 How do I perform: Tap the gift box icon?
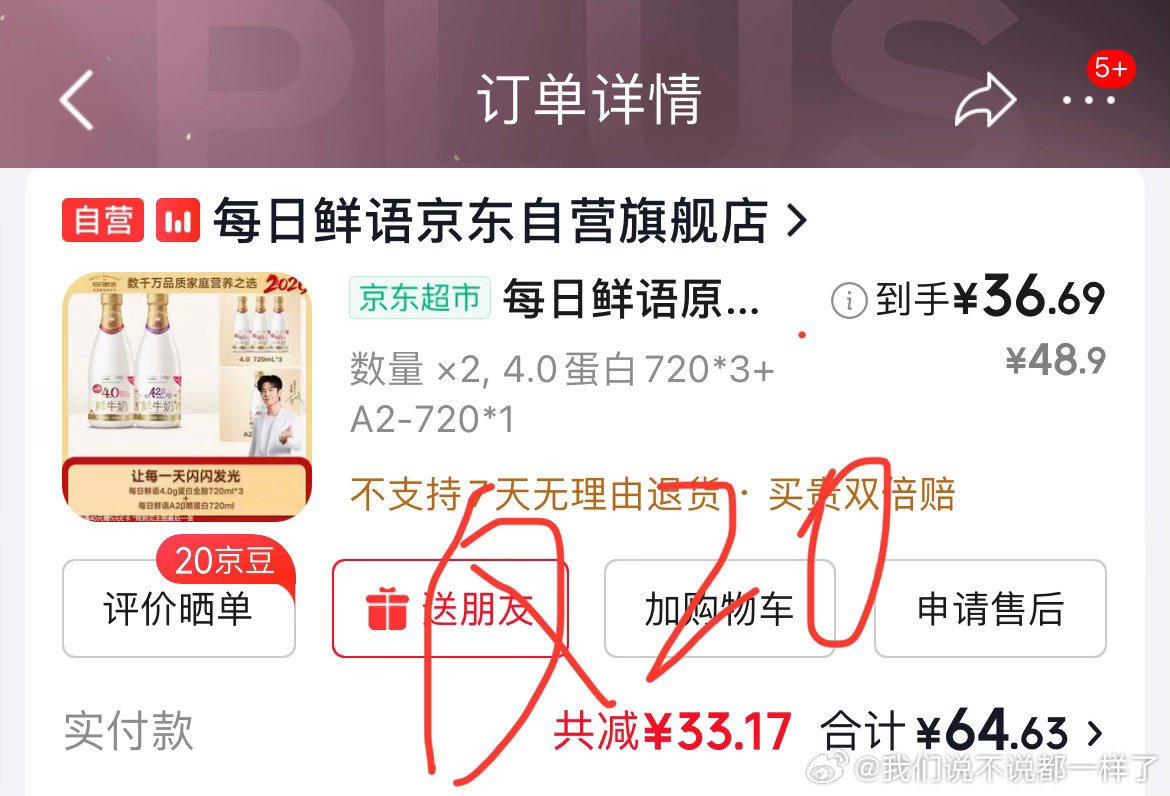click(387, 609)
